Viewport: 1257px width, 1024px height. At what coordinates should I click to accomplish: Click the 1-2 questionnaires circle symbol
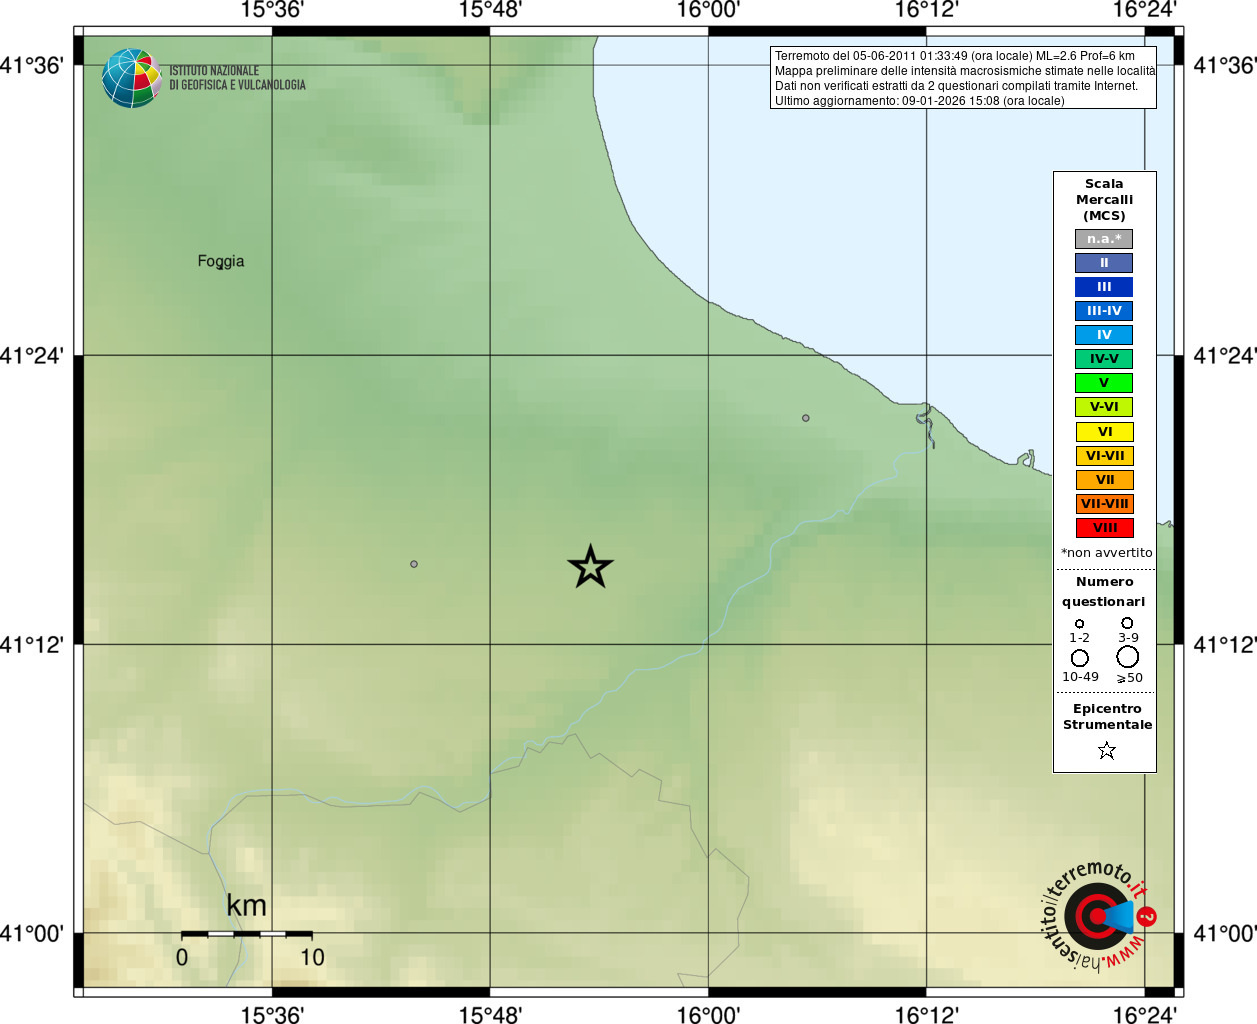click(1079, 624)
